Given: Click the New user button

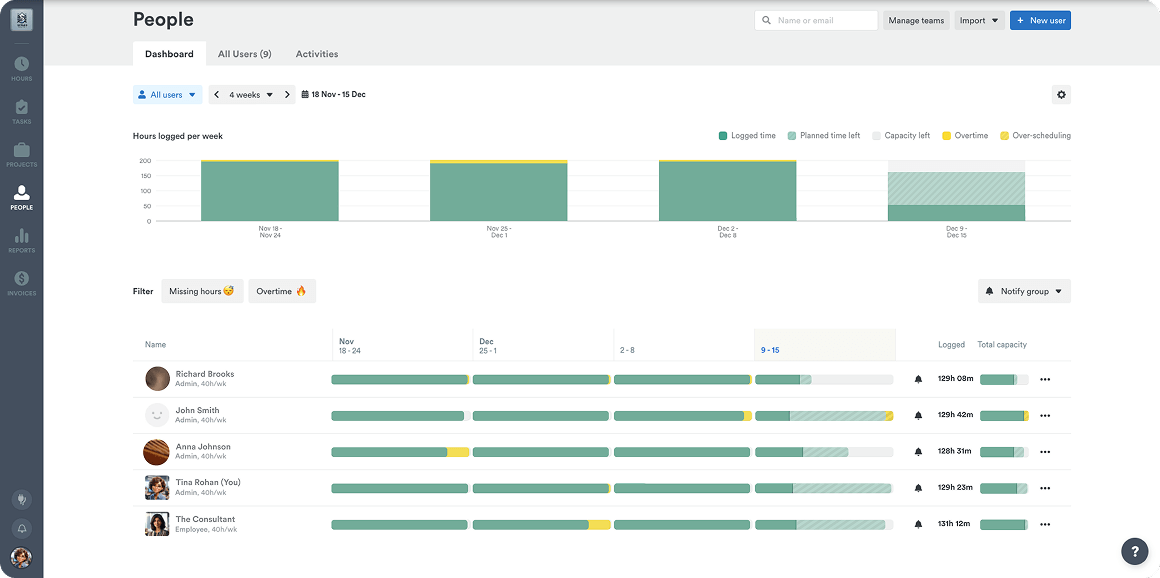Looking at the screenshot, I should coord(1040,20).
